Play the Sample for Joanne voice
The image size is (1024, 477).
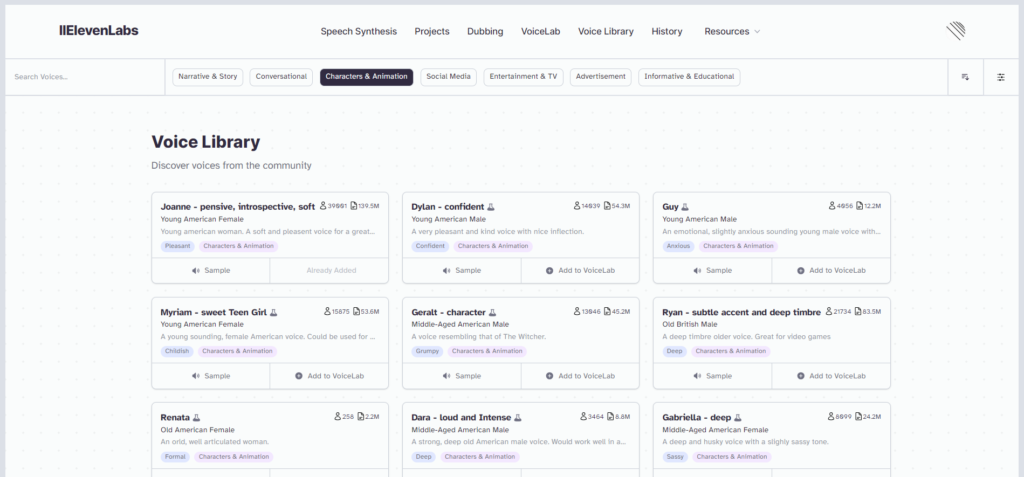211,271
